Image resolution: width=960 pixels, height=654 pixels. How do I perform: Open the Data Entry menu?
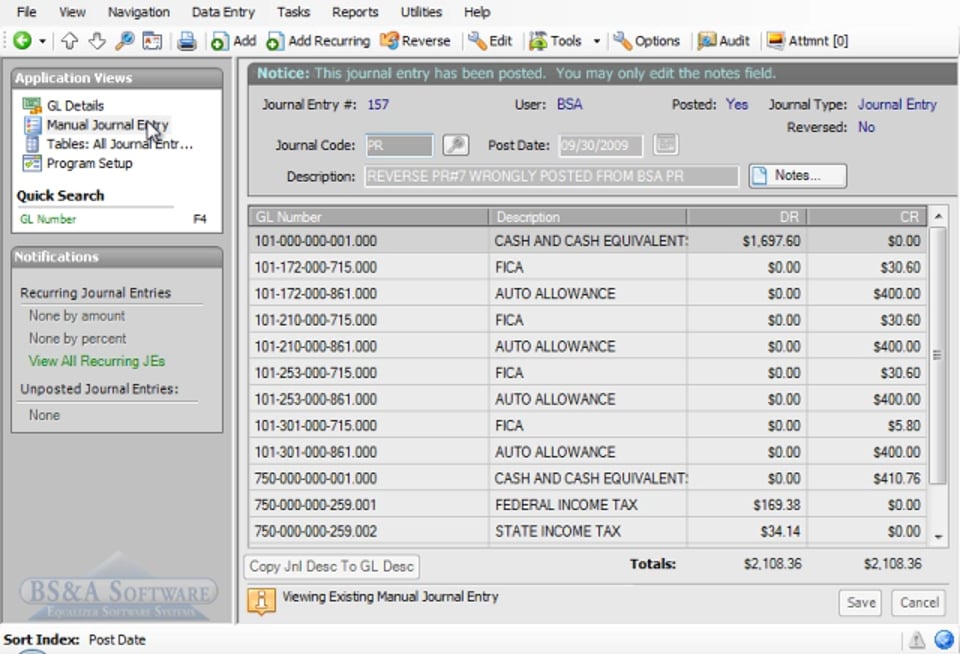point(223,12)
